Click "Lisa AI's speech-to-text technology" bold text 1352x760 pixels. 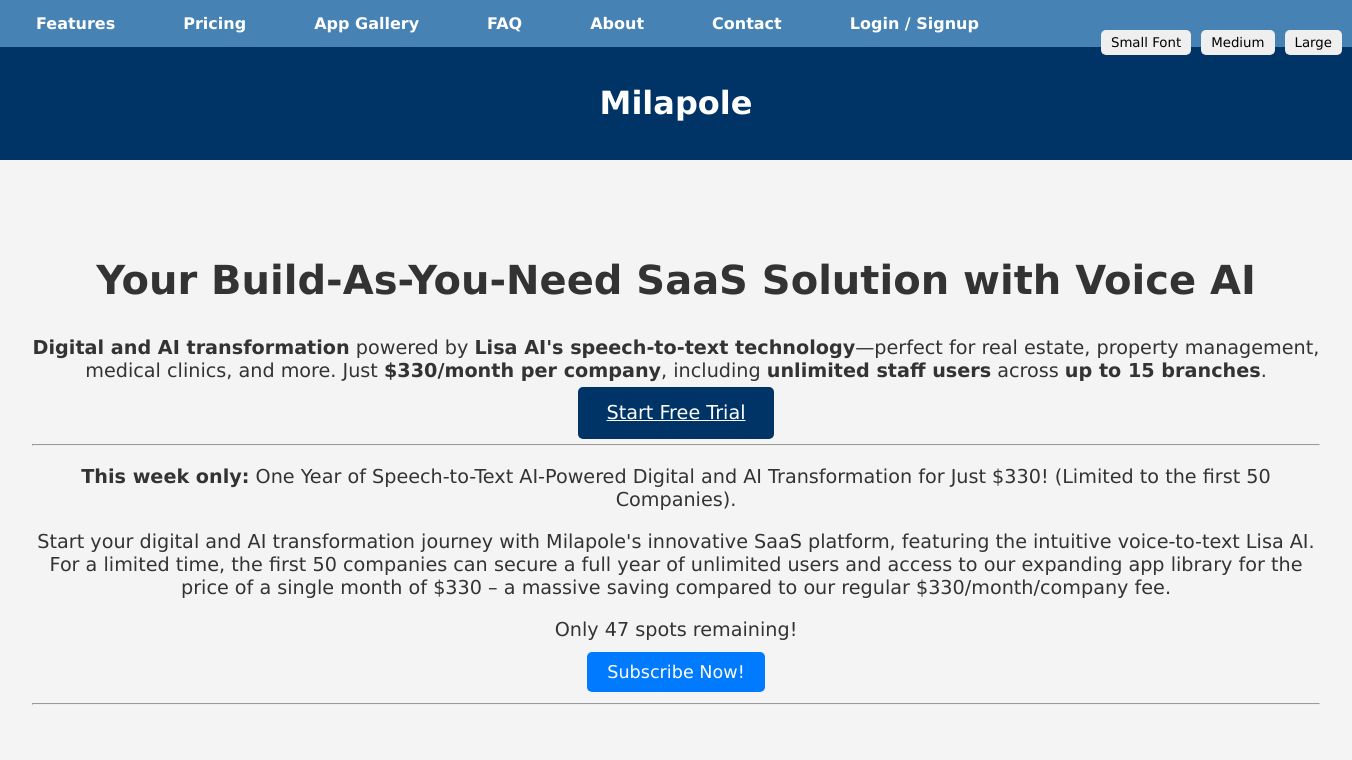[665, 347]
